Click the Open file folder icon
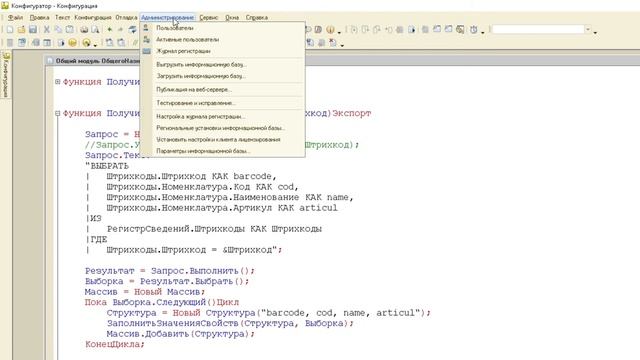The image size is (640, 360). pyautogui.click(x=21, y=30)
